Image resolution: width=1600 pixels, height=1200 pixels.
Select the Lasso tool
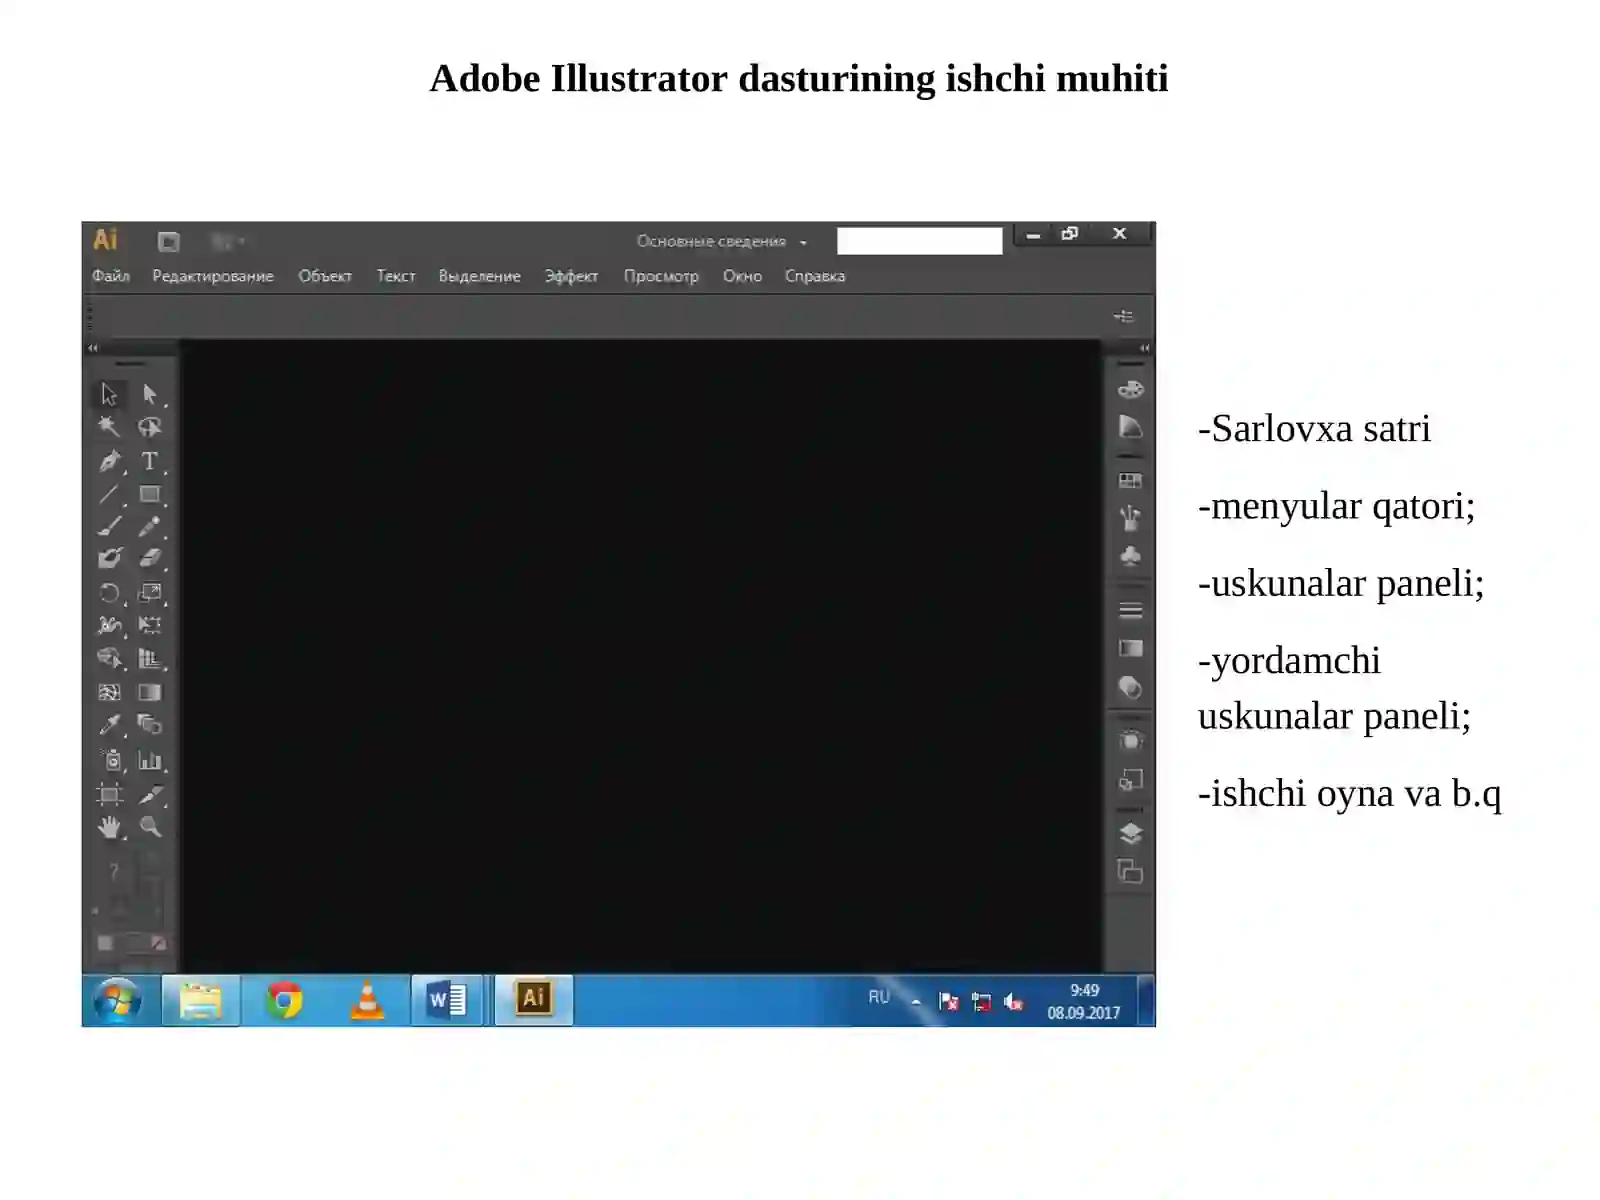click(150, 428)
